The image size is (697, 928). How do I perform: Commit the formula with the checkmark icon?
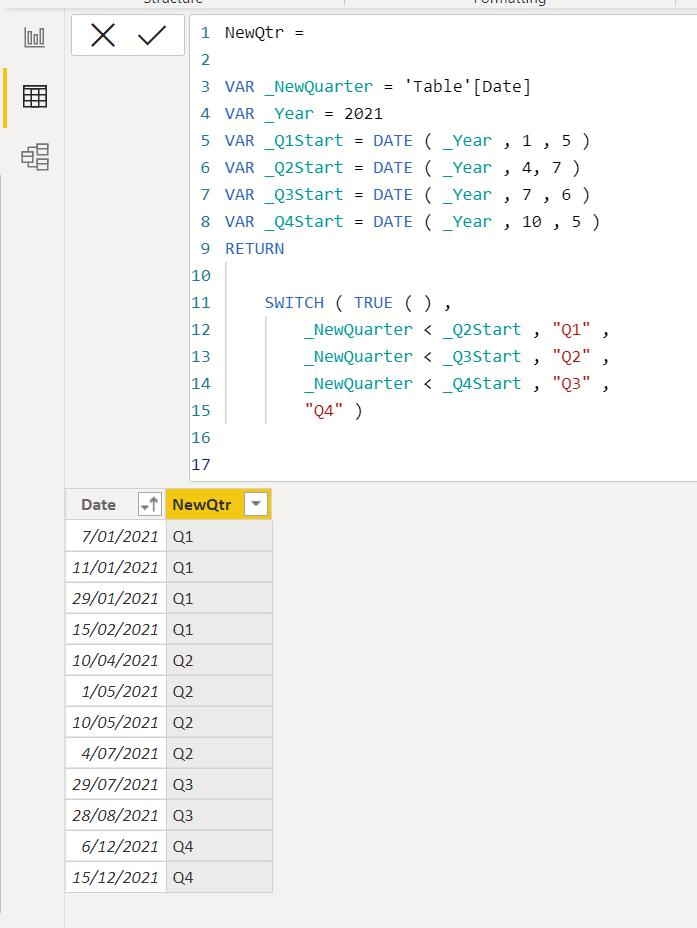click(x=152, y=36)
